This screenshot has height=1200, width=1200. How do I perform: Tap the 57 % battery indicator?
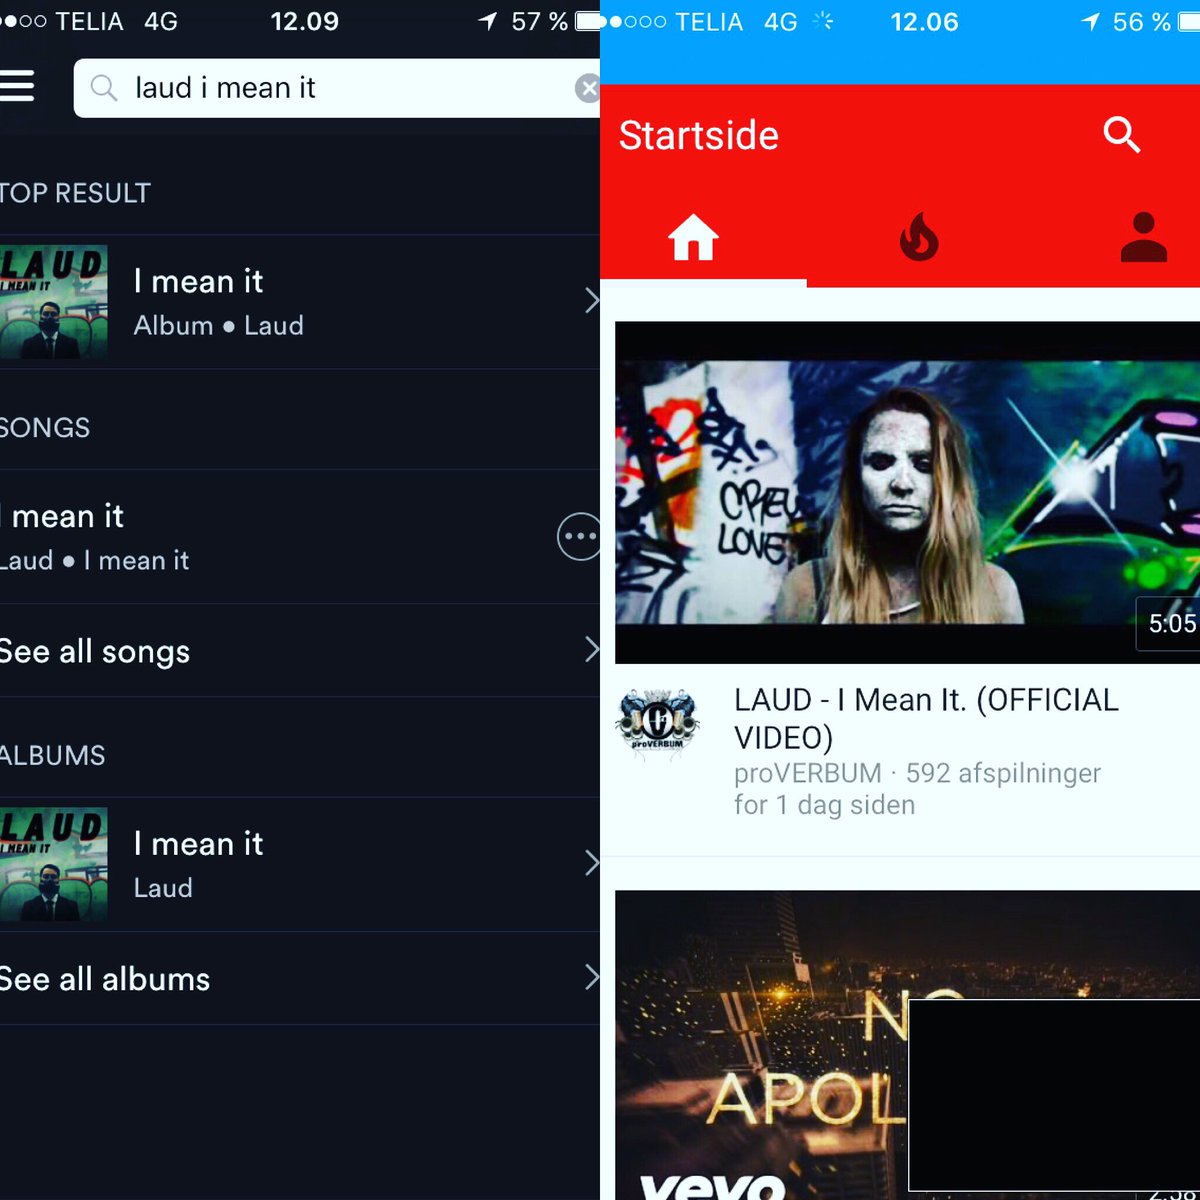(555, 21)
